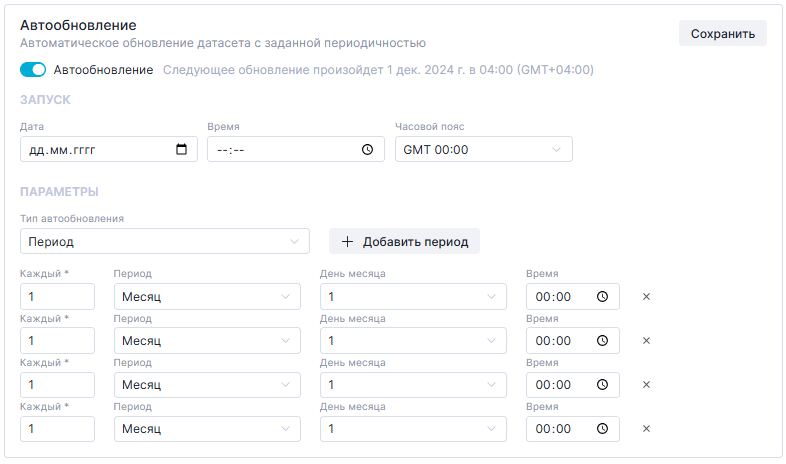
Task: Click clock icon in first period row
Action: click(x=602, y=297)
